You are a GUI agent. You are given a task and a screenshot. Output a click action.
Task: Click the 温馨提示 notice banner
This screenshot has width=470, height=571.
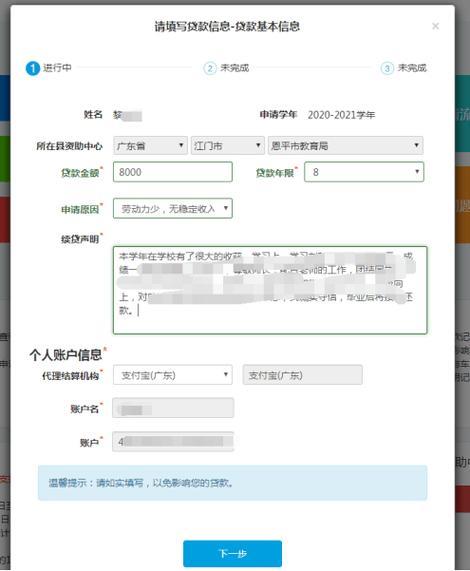click(232, 483)
